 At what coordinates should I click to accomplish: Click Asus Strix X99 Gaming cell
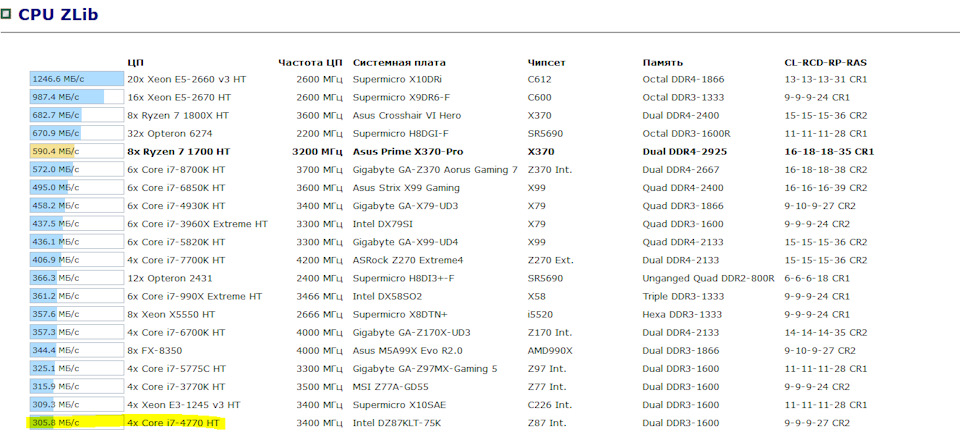pos(406,187)
